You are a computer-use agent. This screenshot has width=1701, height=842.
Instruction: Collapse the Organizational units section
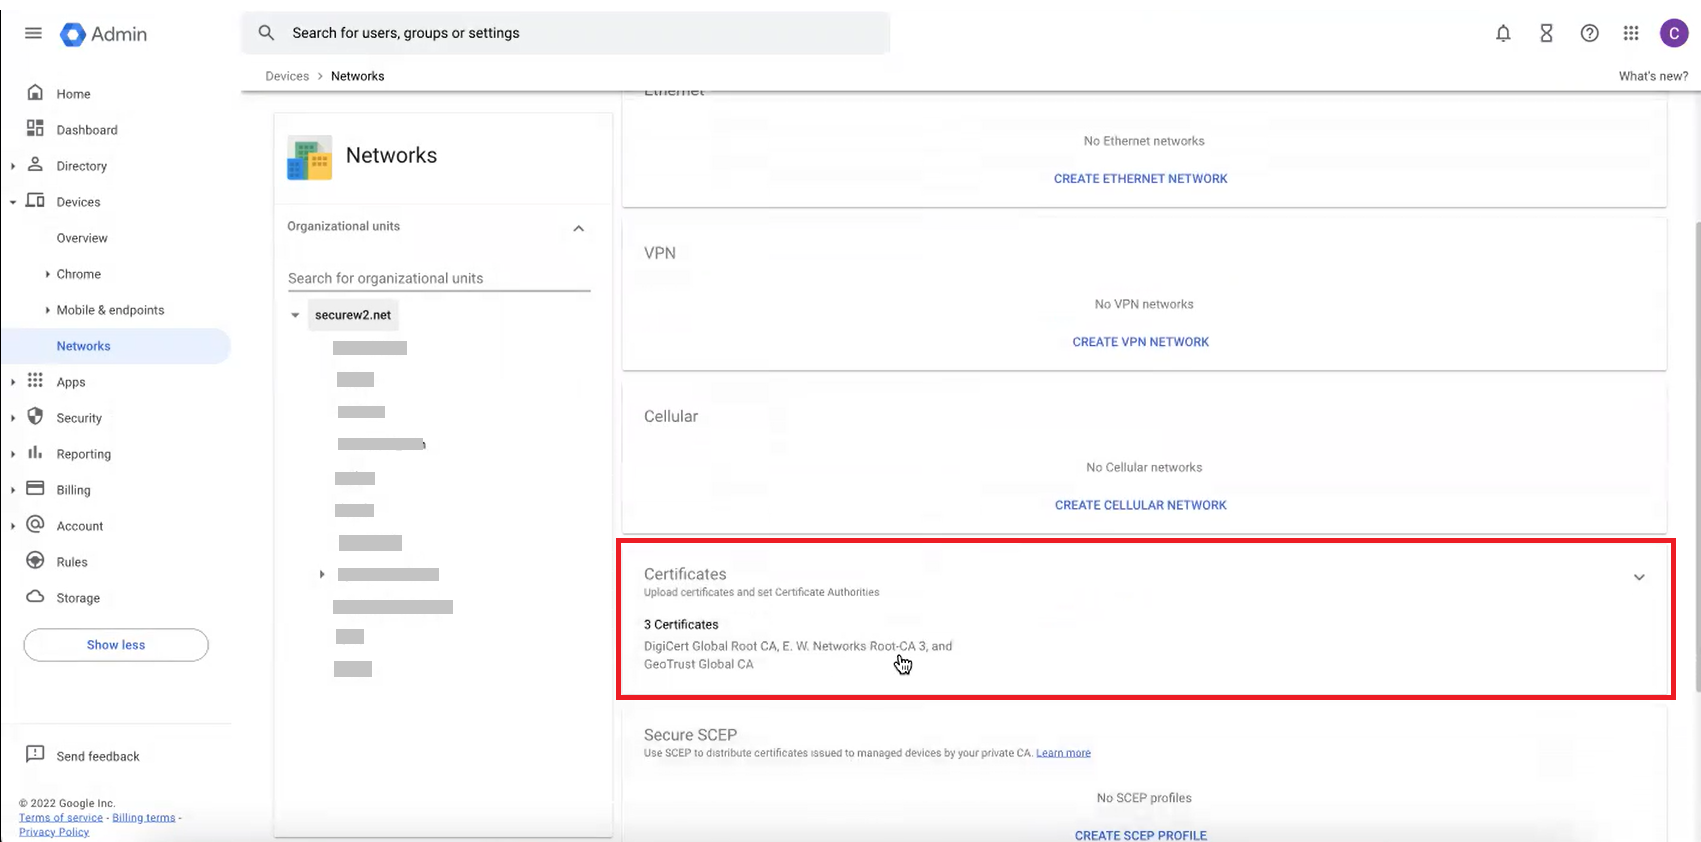[578, 228]
